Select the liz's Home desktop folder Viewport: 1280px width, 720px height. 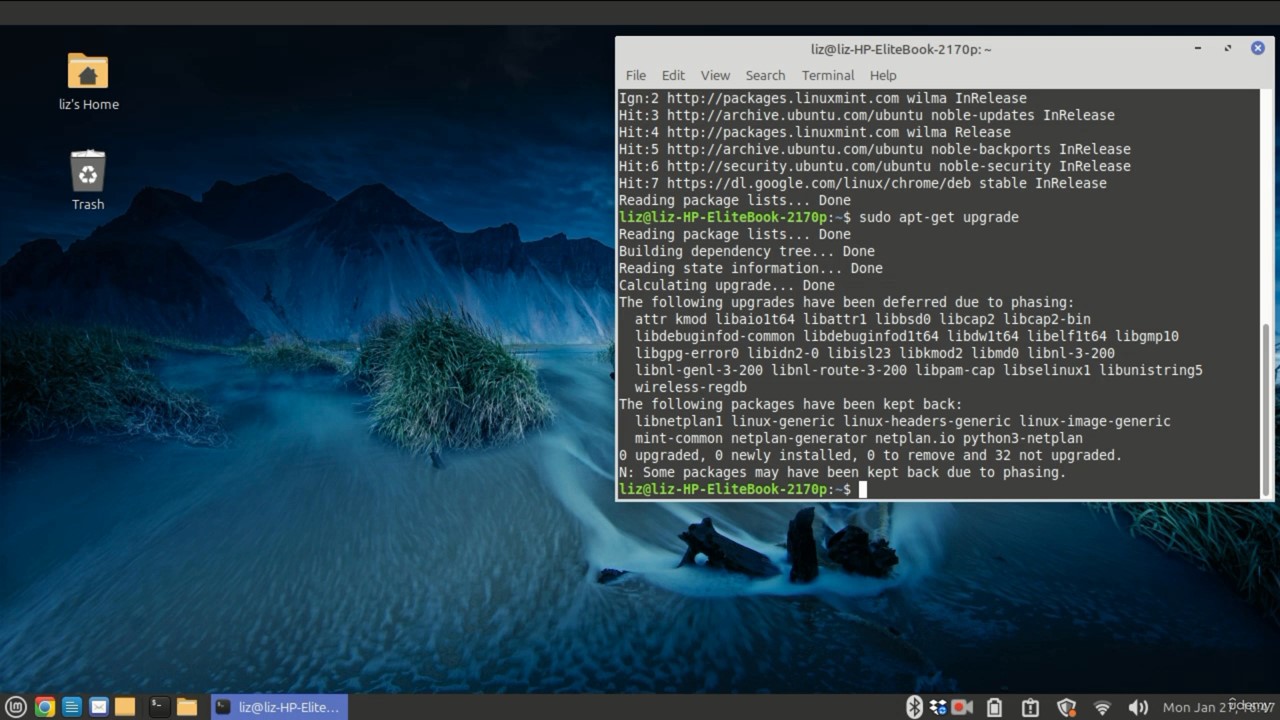(x=88, y=81)
